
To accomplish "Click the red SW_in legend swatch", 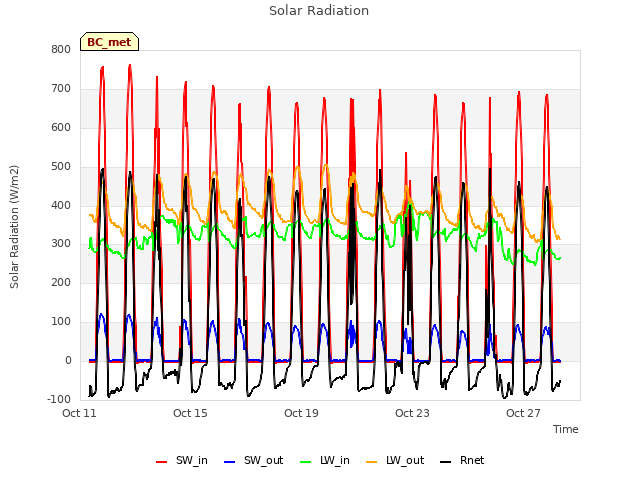I will pyautogui.click(x=162, y=462).
